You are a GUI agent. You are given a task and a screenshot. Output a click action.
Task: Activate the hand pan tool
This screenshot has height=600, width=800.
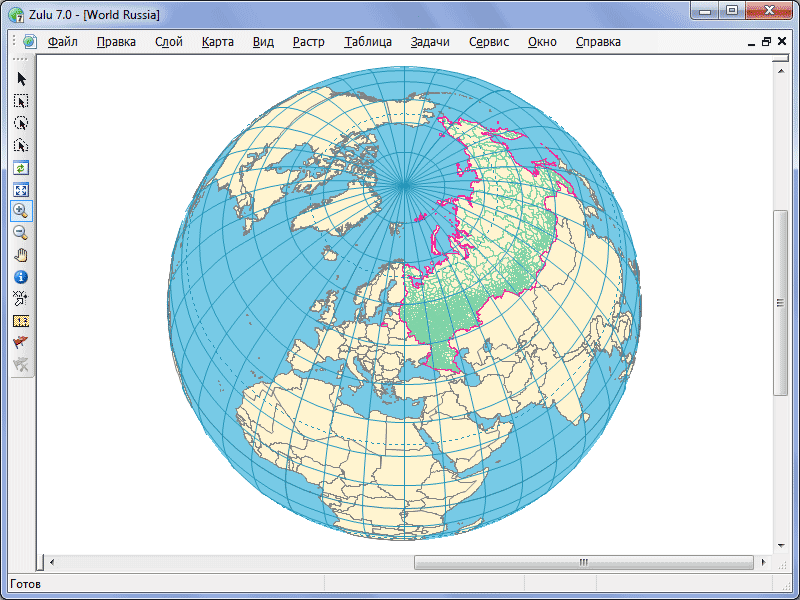[x=21, y=255]
